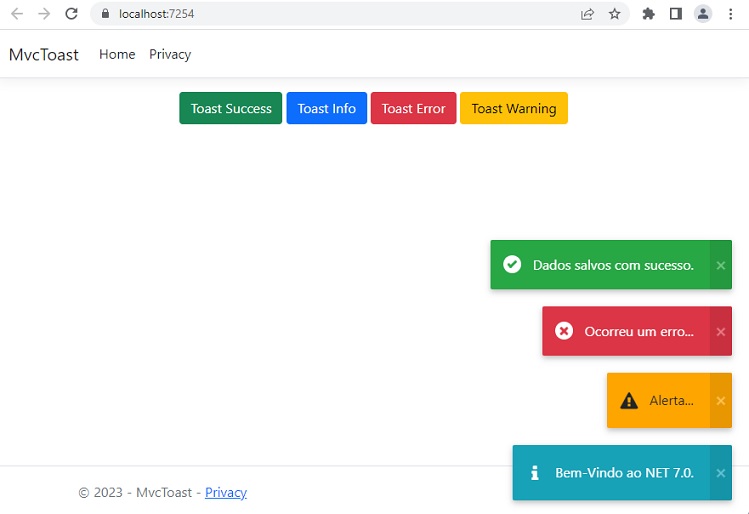Click the Toast Warning button
The height and width of the screenshot is (514, 749).
point(514,108)
